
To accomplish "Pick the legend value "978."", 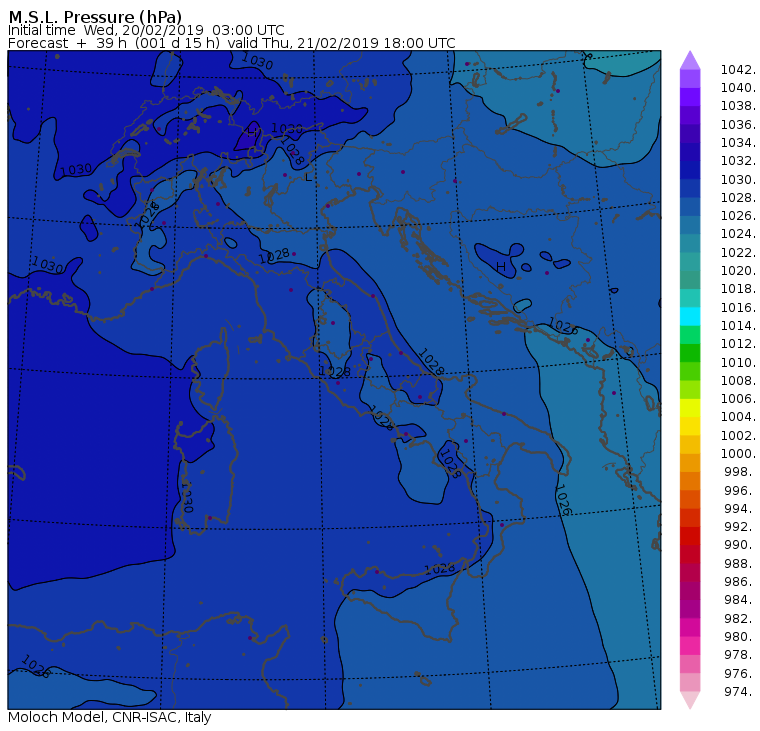I will pos(740,654).
